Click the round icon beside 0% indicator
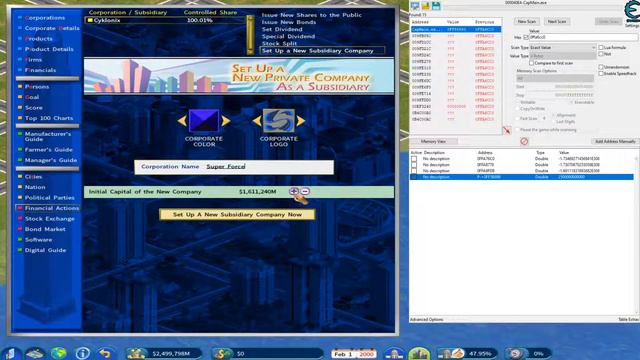 (516, 353)
